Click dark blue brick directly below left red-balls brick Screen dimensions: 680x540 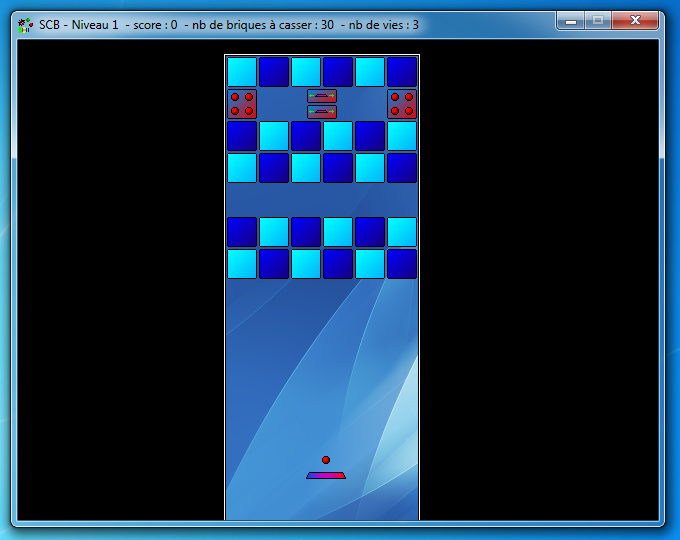(x=242, y=136)
